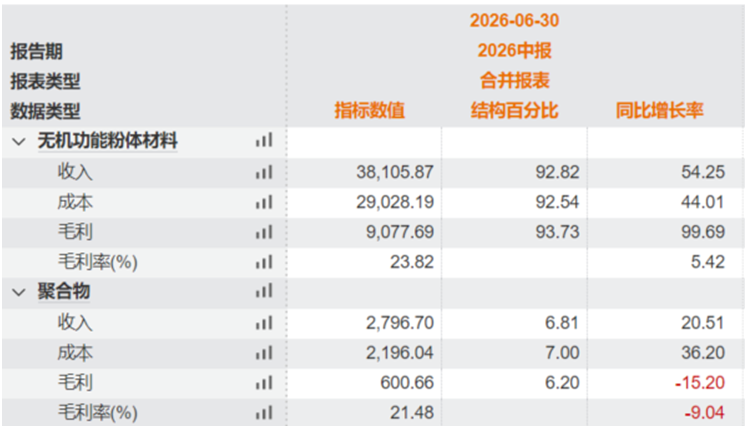The width and height of the screenshot is (747, 428).
Task: Click the 数据类型 row label
Action: pos(45,111)
